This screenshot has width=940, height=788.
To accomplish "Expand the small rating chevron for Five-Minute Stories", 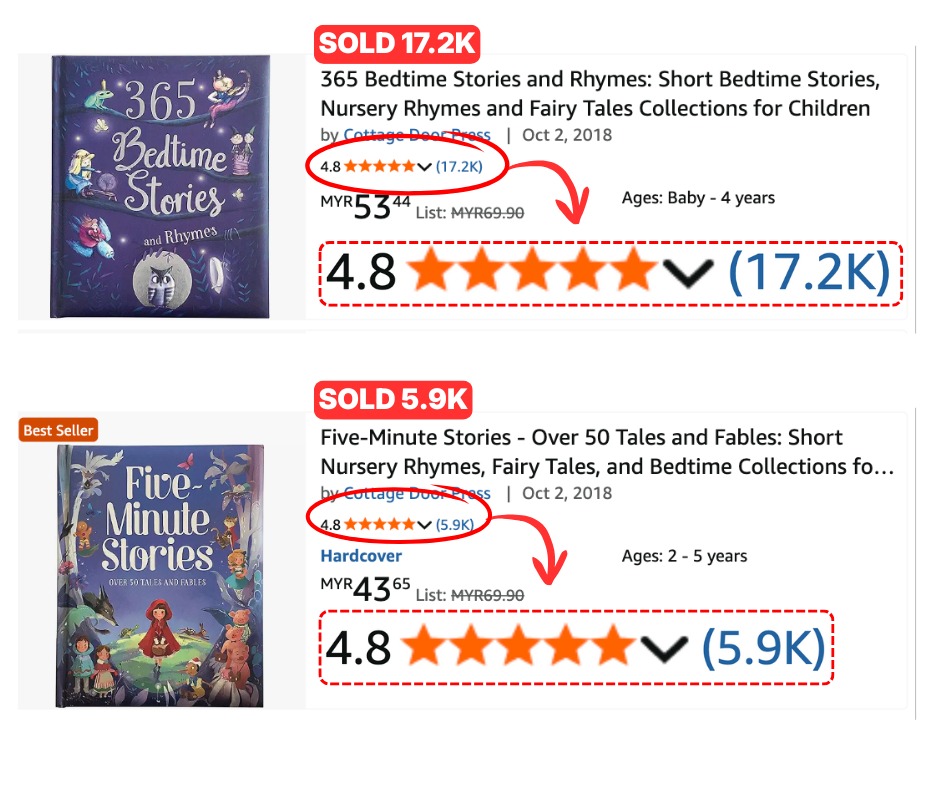I will [x=424, y=525].
